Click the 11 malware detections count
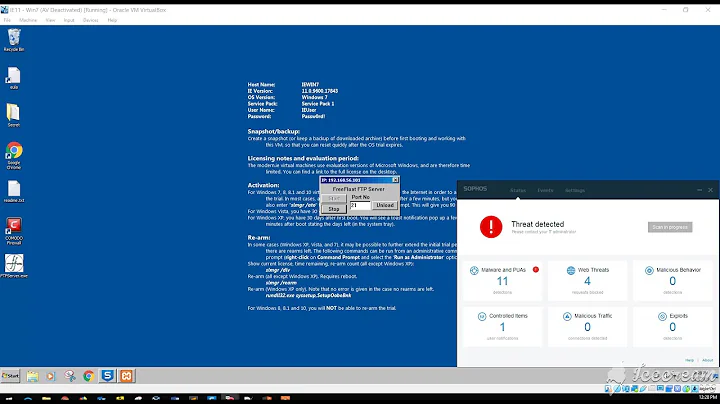Image resolution: width=720 pixels, height=404 pixels. (x=502, y=281)
